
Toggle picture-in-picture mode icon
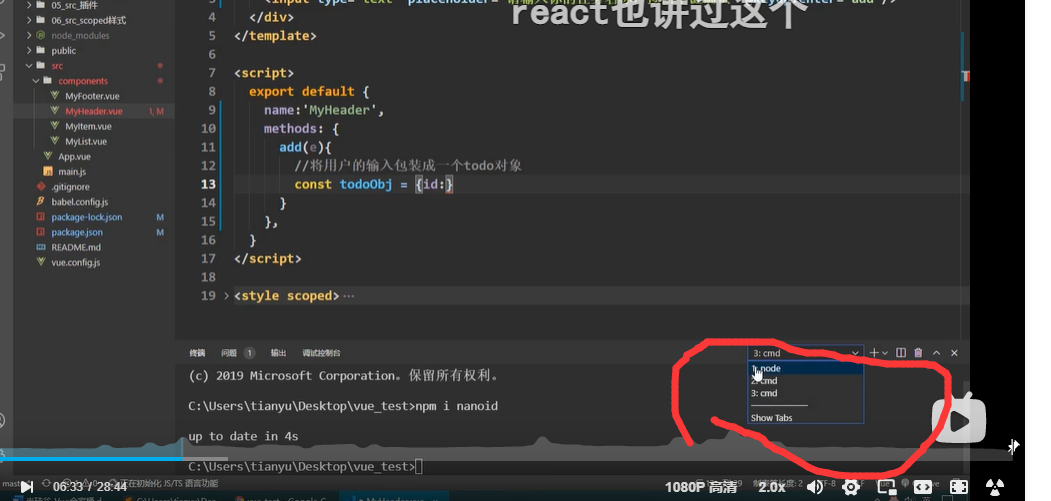[886, 487]
